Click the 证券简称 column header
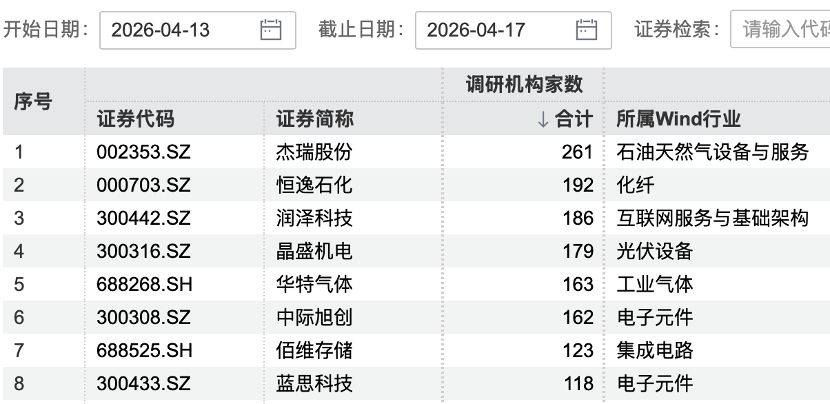Viewport: 830px width, 404px height. pyautogui.click(x=314, y=119)
